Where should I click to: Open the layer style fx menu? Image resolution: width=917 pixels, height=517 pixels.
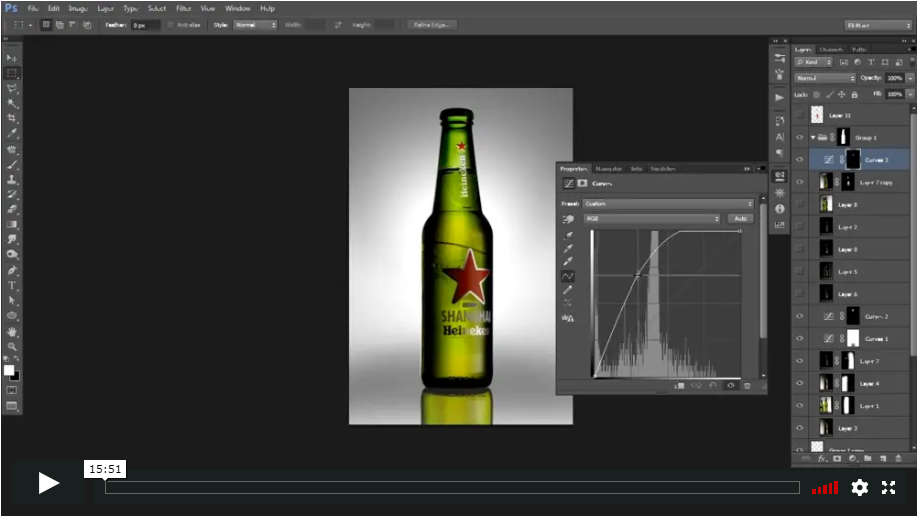point(822,459)
